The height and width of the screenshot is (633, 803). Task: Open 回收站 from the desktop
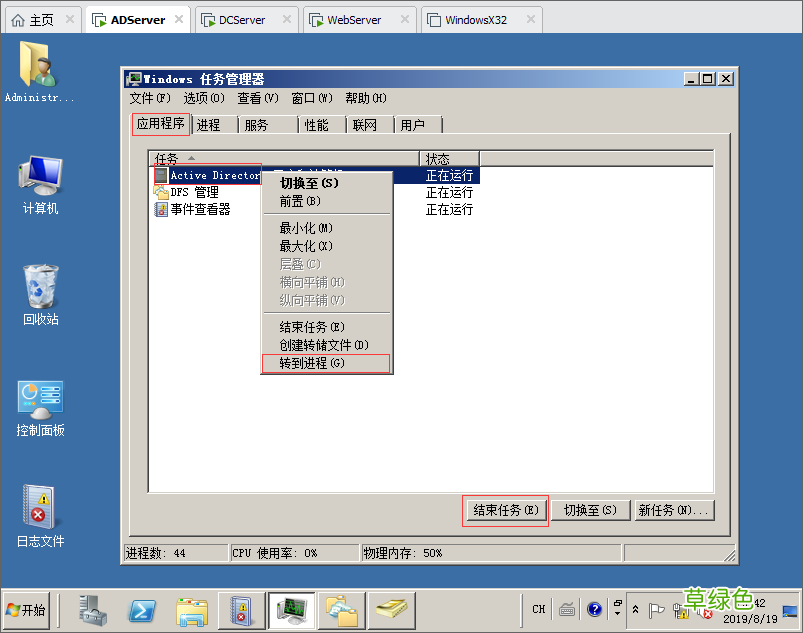click(39, 293)
